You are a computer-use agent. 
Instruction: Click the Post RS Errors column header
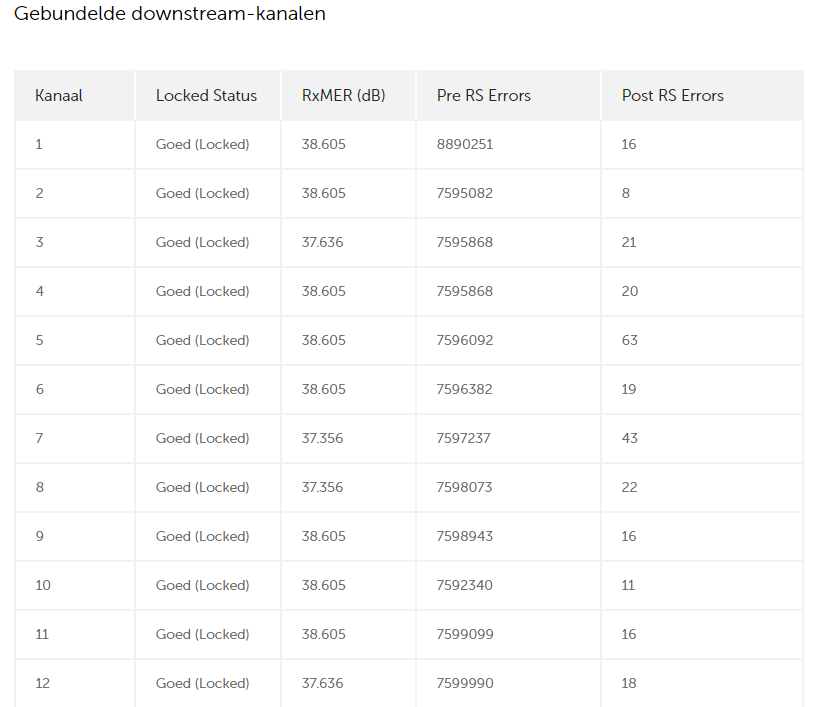point(673,96)
